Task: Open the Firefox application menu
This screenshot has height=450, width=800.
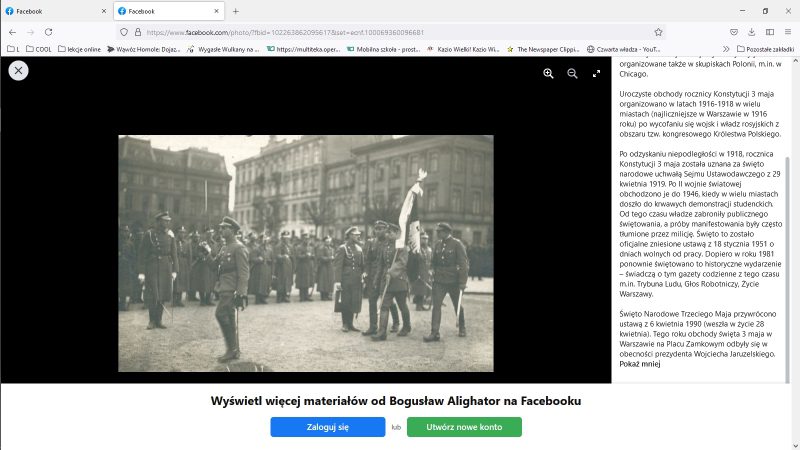Action: [790, 32]
